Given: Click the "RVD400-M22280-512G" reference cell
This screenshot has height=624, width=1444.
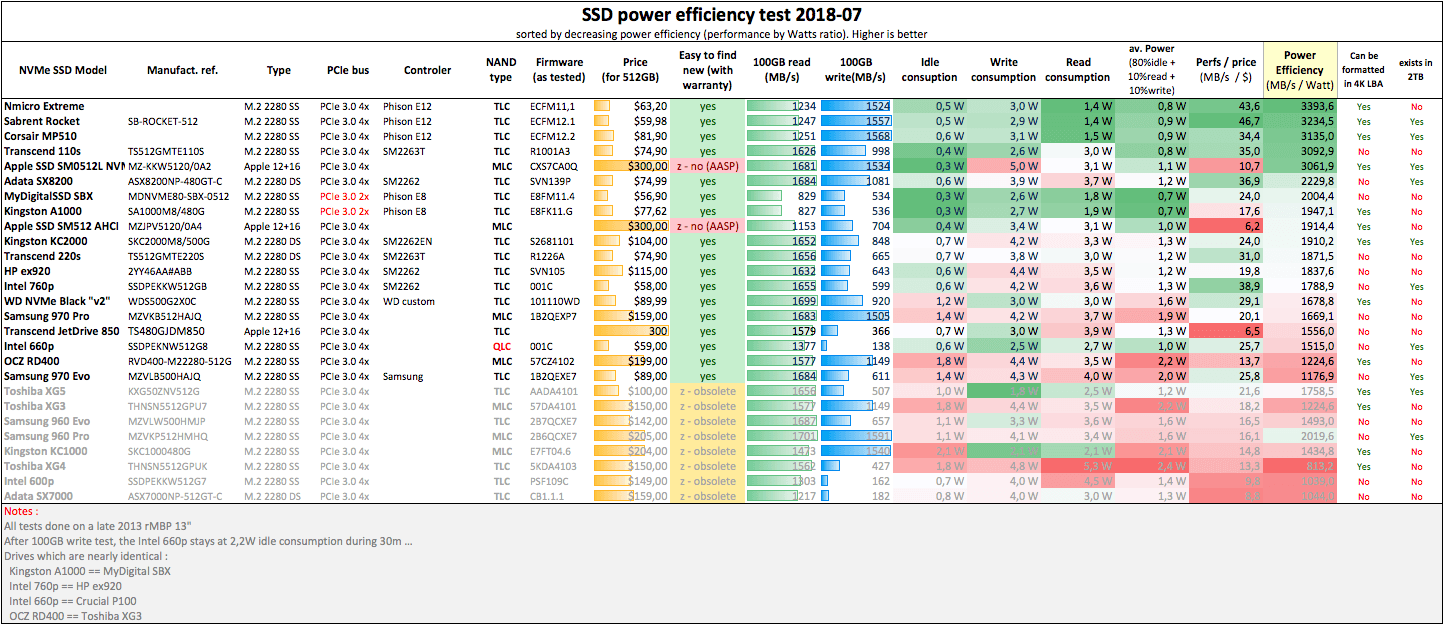Looking at the screenshot, I should [180, 361].
